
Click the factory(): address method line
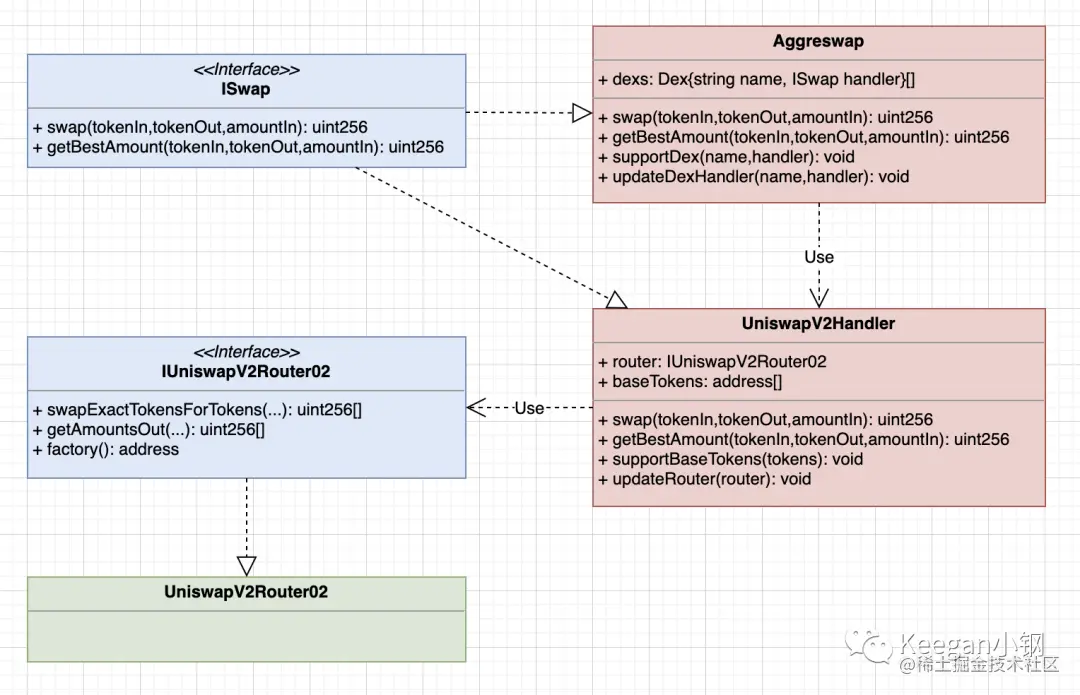click(x=105, y=450)
